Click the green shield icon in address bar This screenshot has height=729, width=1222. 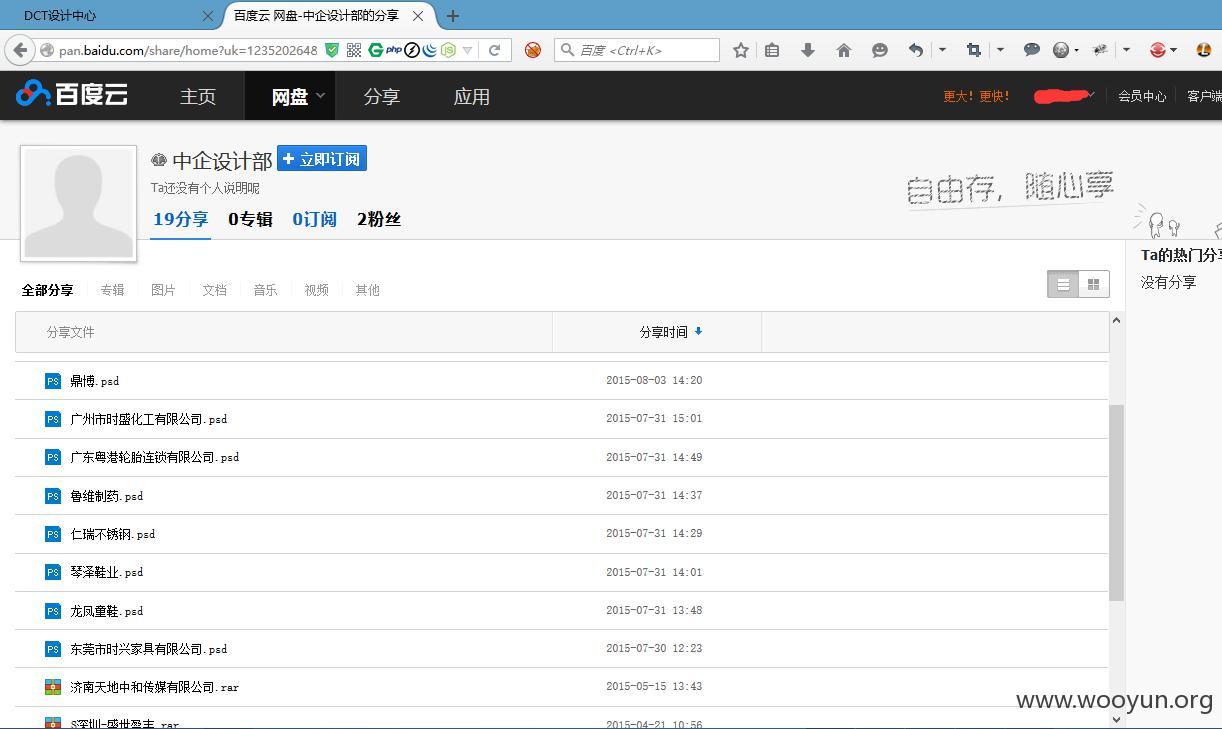[332, 50]
